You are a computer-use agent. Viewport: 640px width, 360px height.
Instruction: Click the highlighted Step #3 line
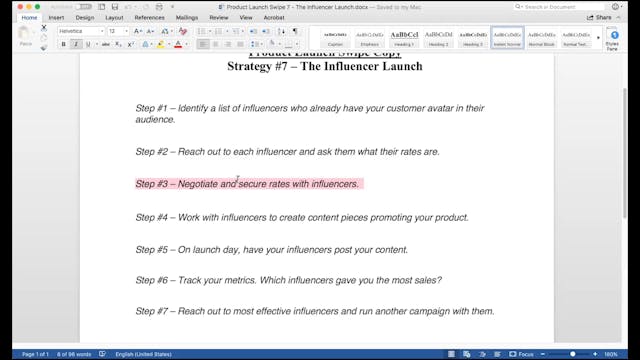249,184
